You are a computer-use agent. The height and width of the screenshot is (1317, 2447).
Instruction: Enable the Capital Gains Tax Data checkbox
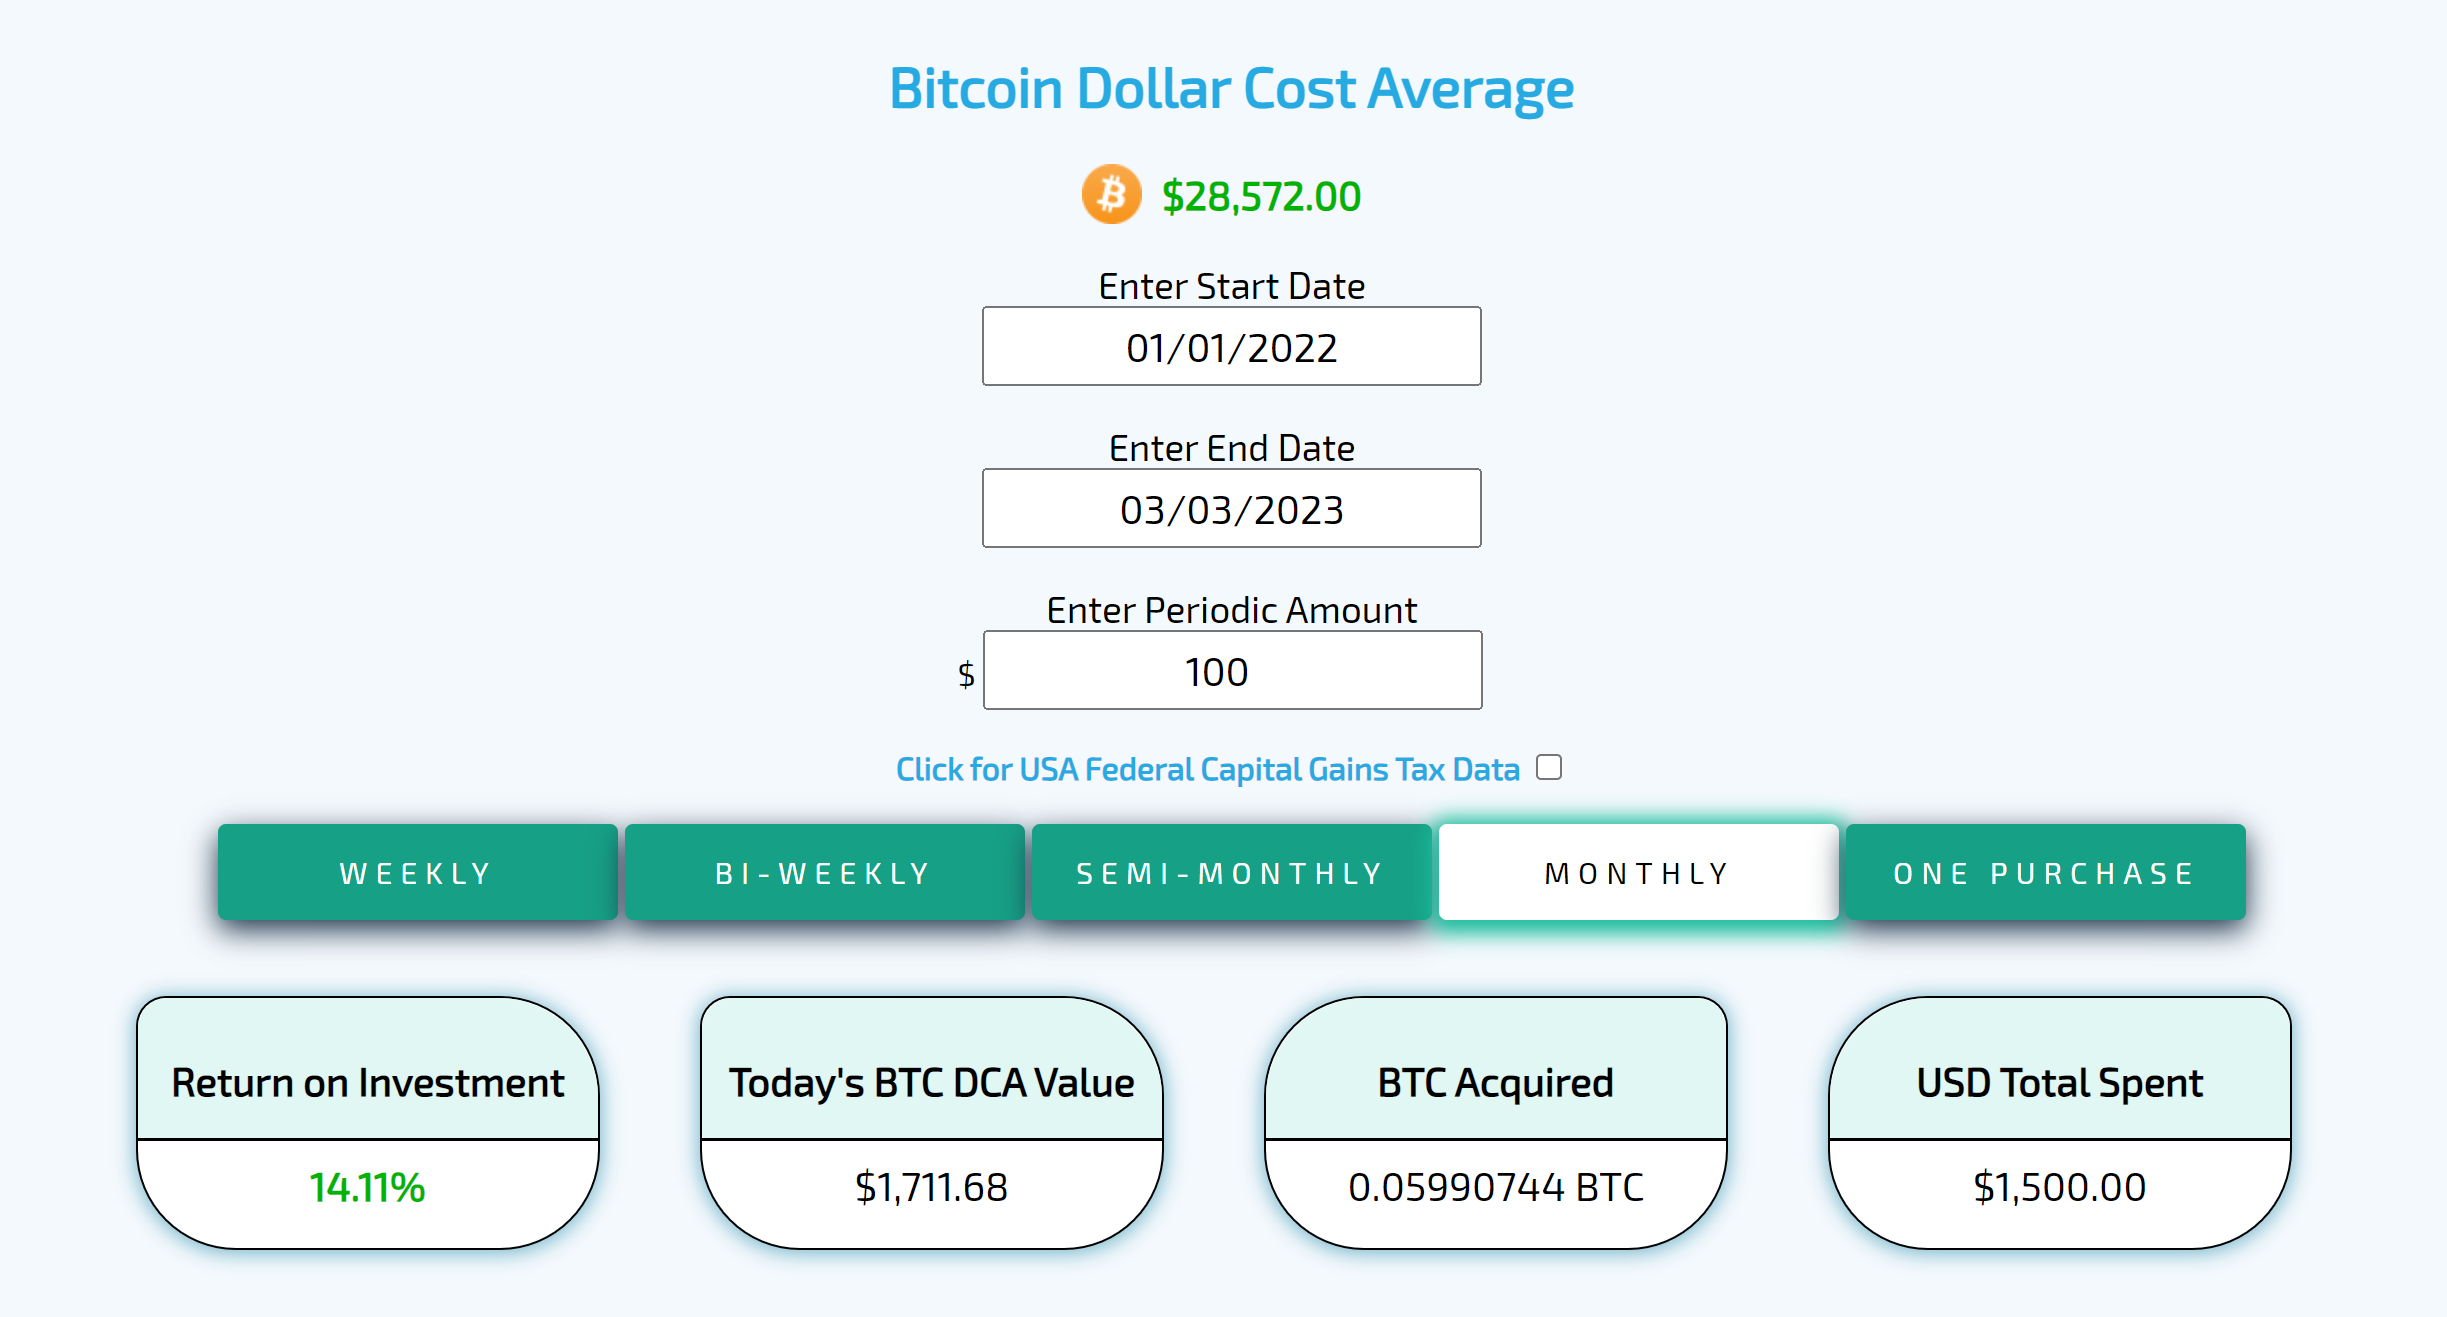coord(1549,767)
